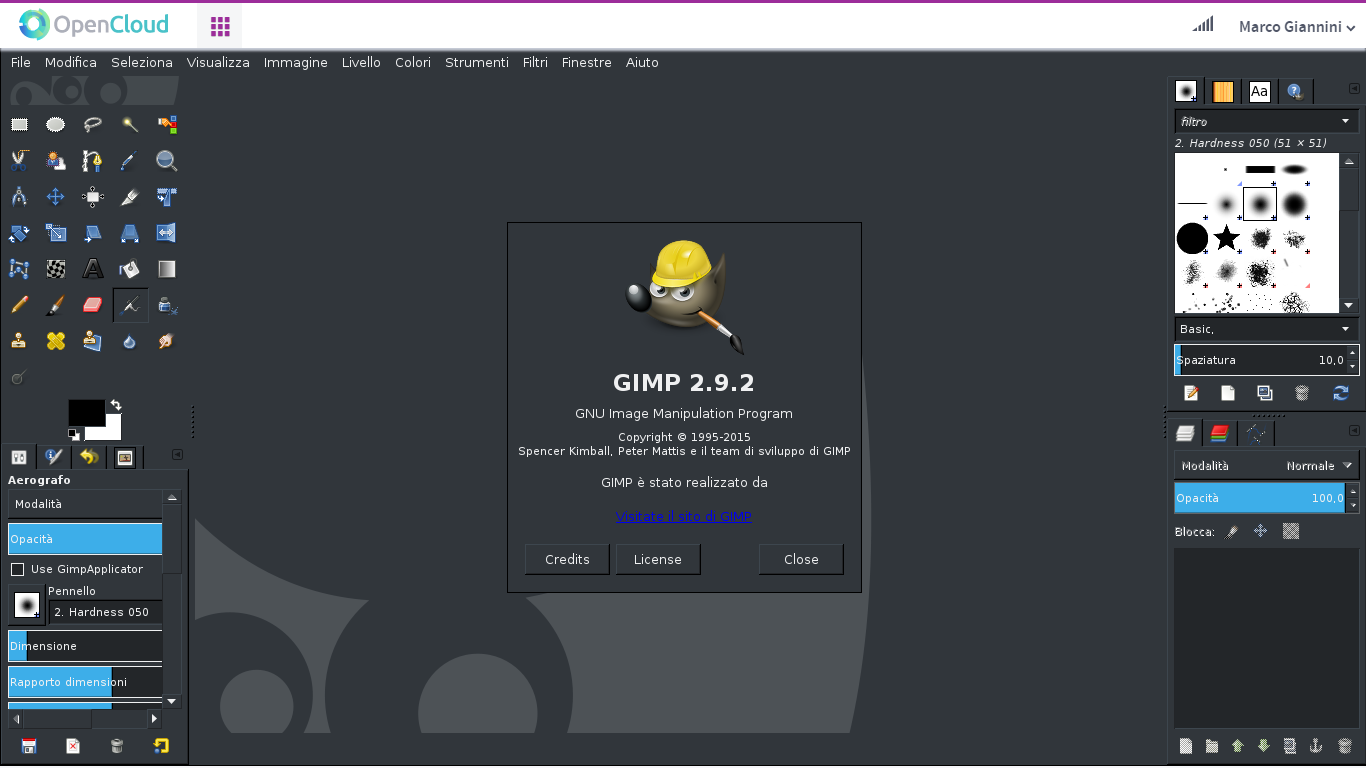The height and width of the screenshot is (768, 1366).
Task: Select the Pencil tool
Action: [x=19, y=305]
